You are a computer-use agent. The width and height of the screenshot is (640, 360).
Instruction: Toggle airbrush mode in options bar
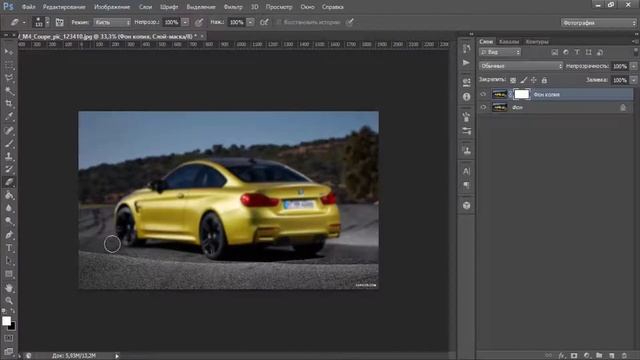pos(264,22)
